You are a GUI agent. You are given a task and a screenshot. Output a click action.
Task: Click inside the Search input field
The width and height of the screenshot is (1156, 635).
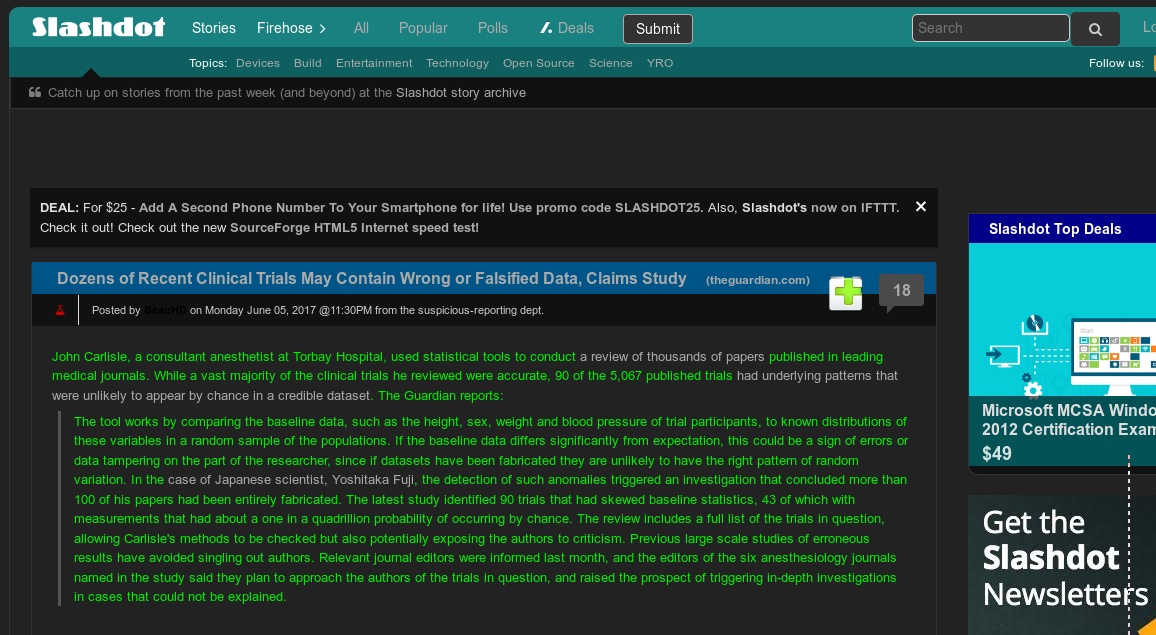point(988,27)
